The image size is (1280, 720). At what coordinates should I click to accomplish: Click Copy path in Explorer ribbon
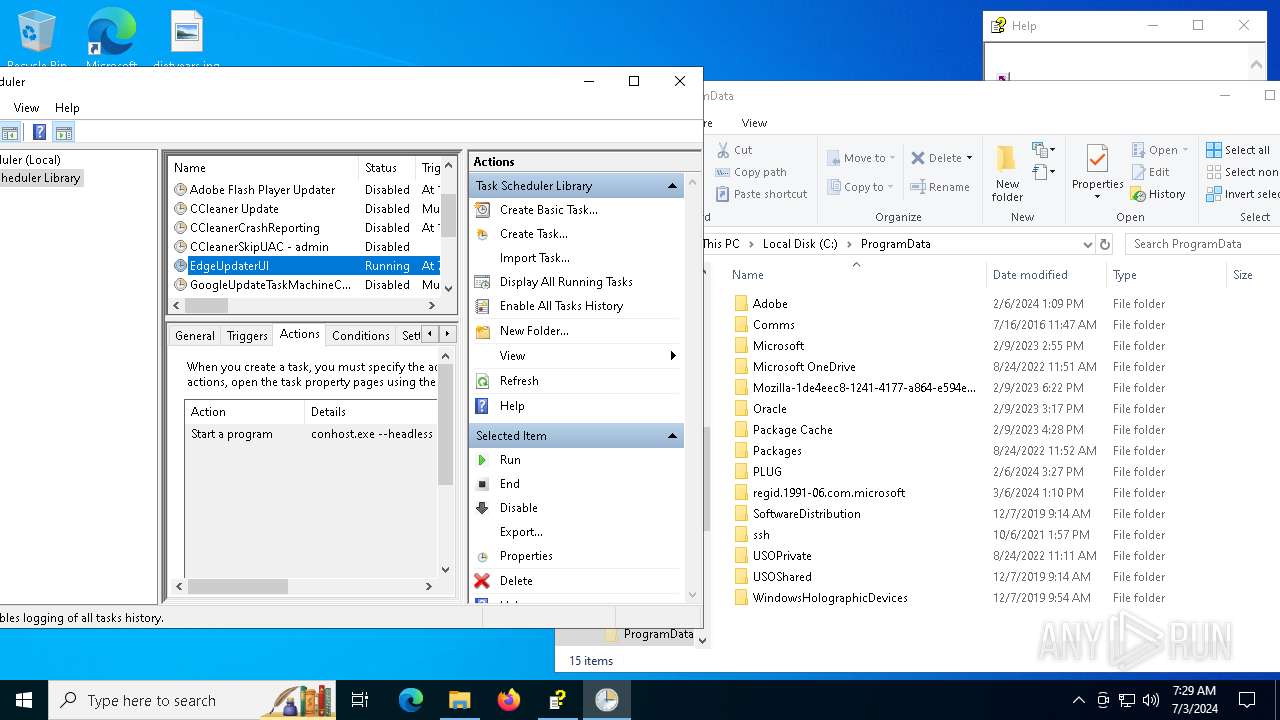751,172
